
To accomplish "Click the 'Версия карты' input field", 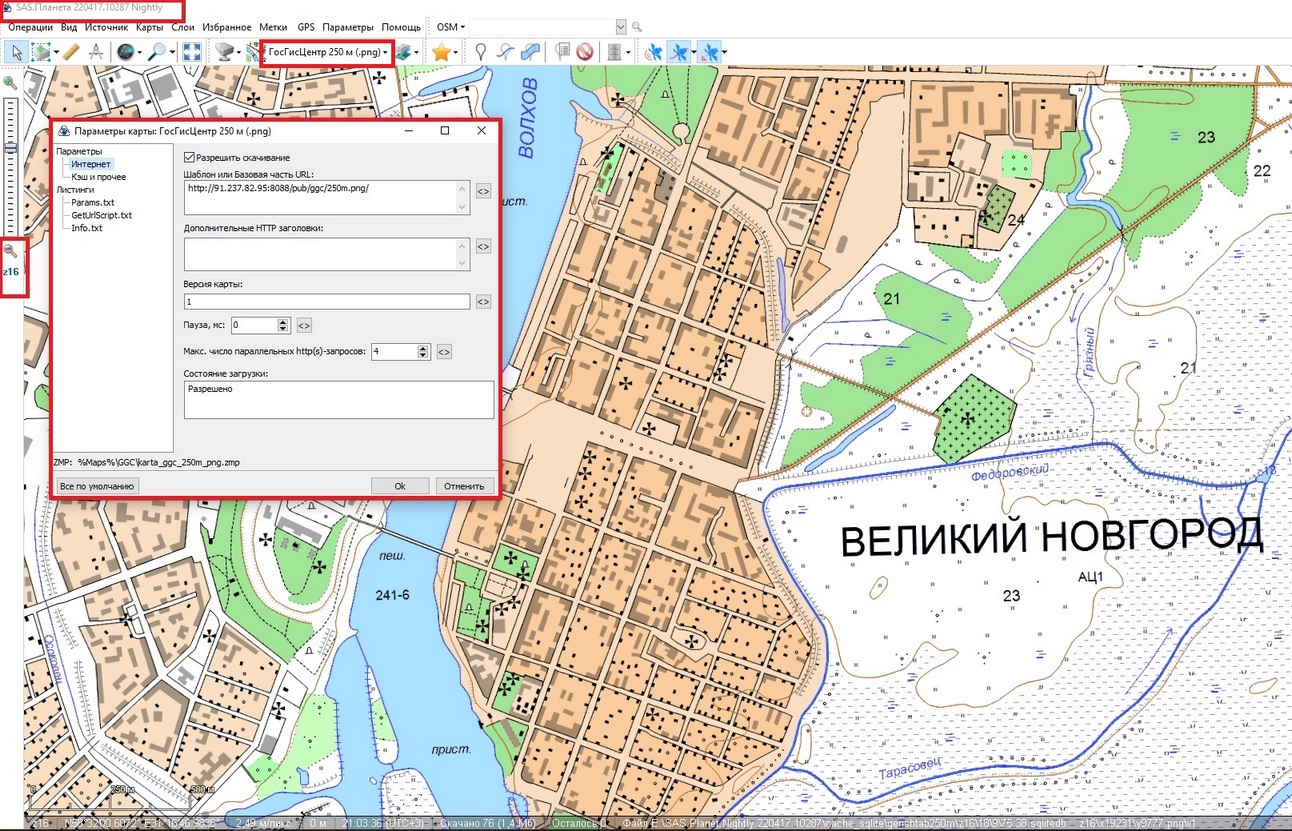I will click(327, 302).
